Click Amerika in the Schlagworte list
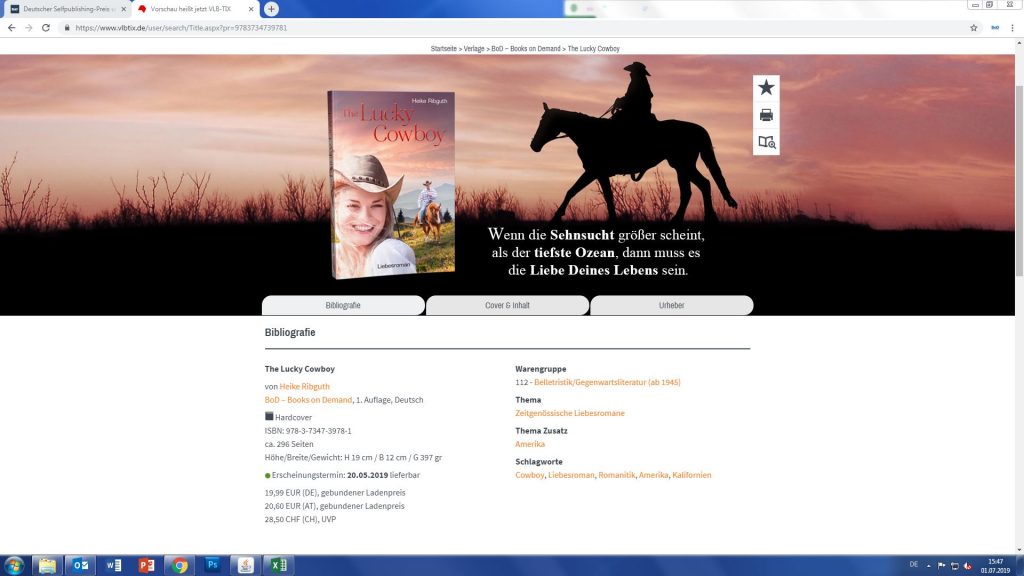The image size is (1024, 576). coord(653,475)
